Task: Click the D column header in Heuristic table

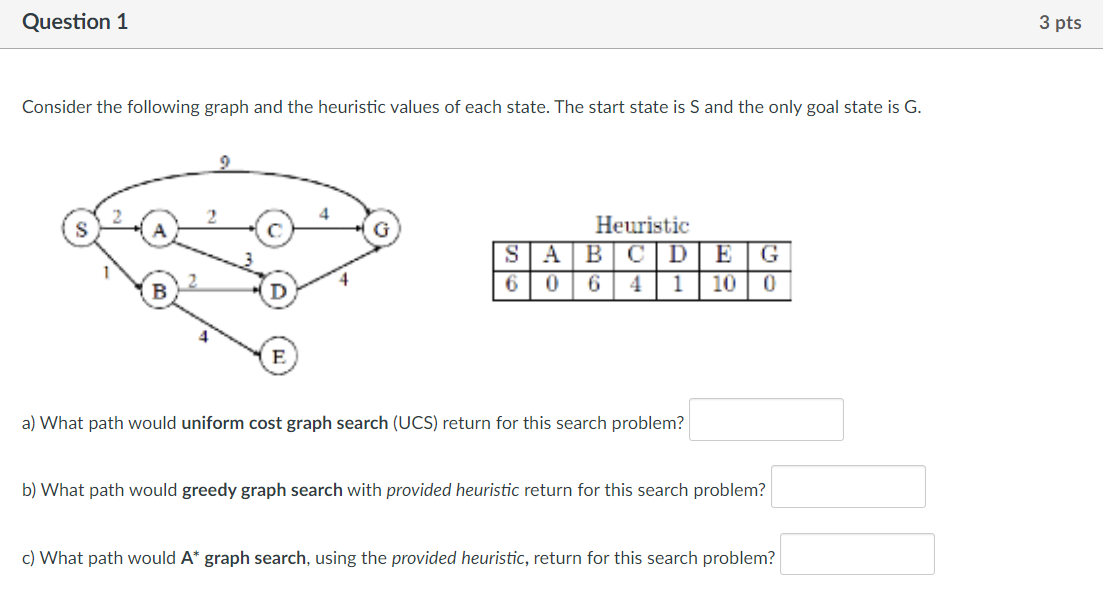Action: tap(677, 255)
